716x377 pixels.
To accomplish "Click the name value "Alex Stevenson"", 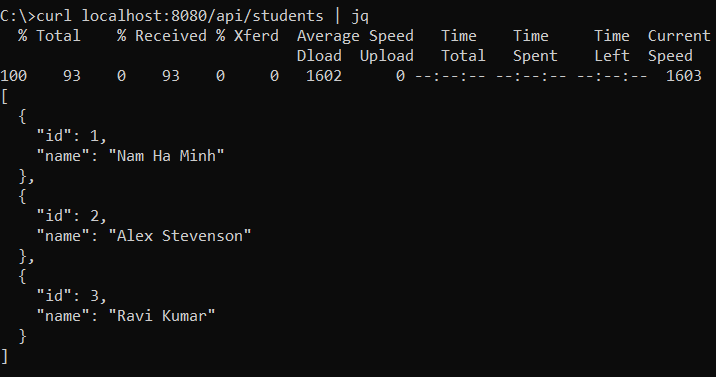I will (x=180, y=236).
